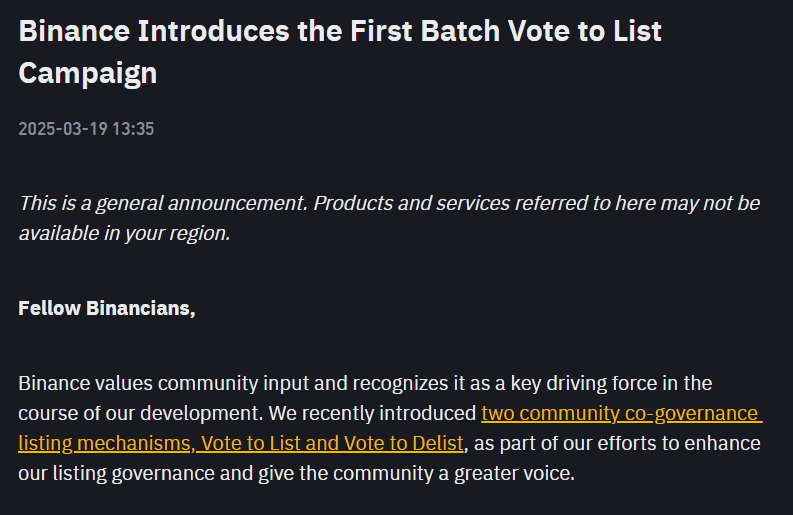The width and height of the screenshot is (793, 515).
Task: Click the article headline 'Binance Introduces the First Batch'
Action: click(259, 31)
